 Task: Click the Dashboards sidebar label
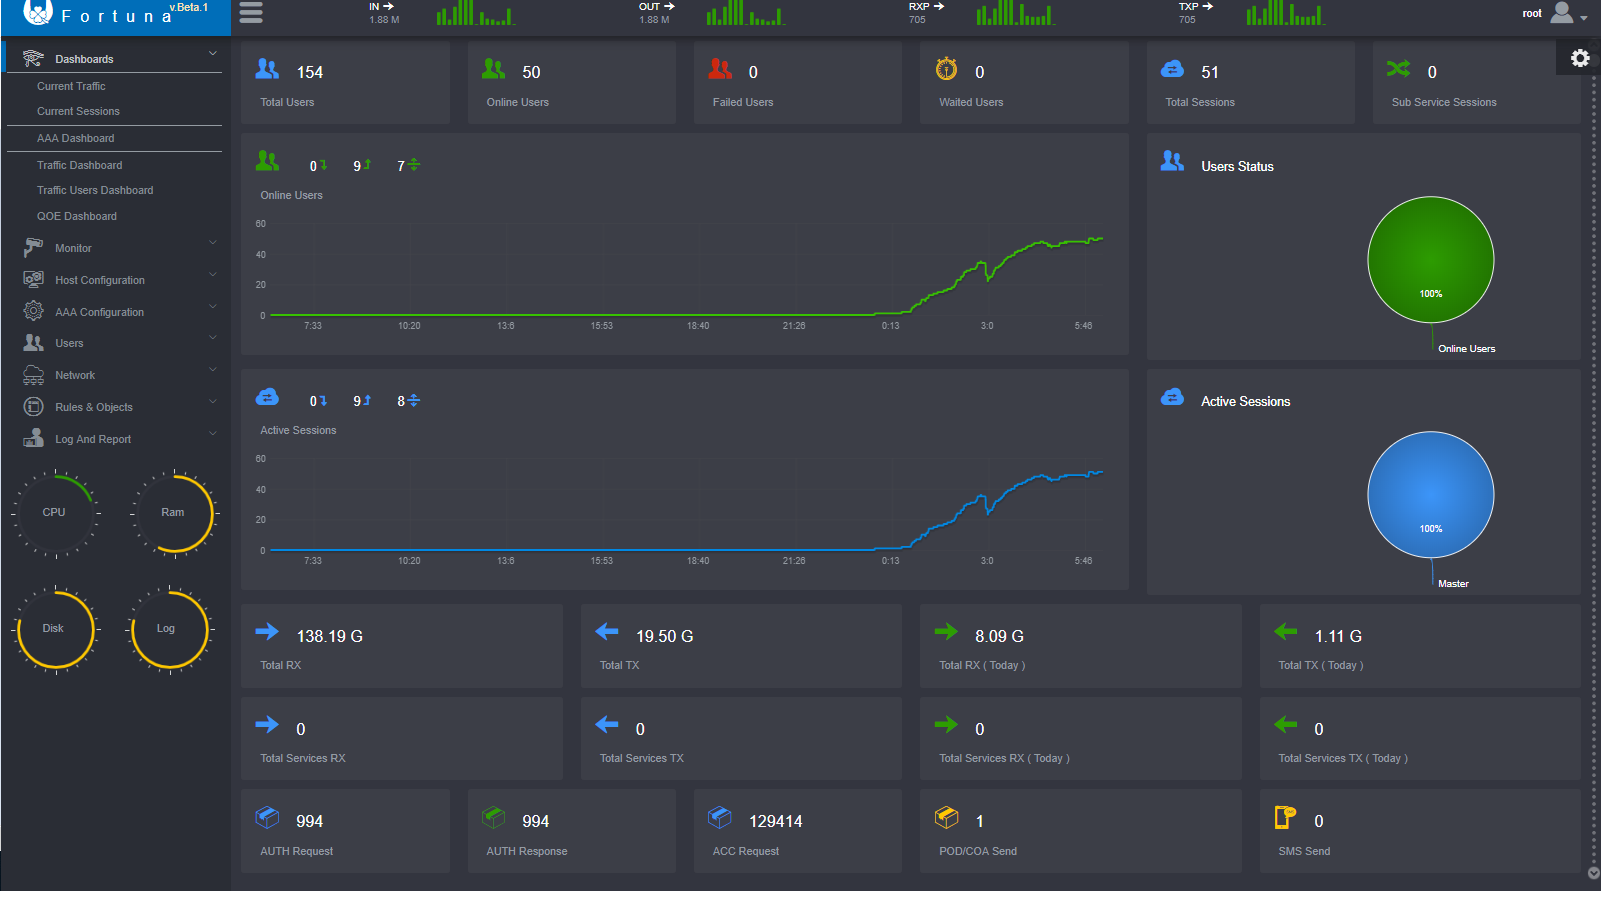coord(84,59)
